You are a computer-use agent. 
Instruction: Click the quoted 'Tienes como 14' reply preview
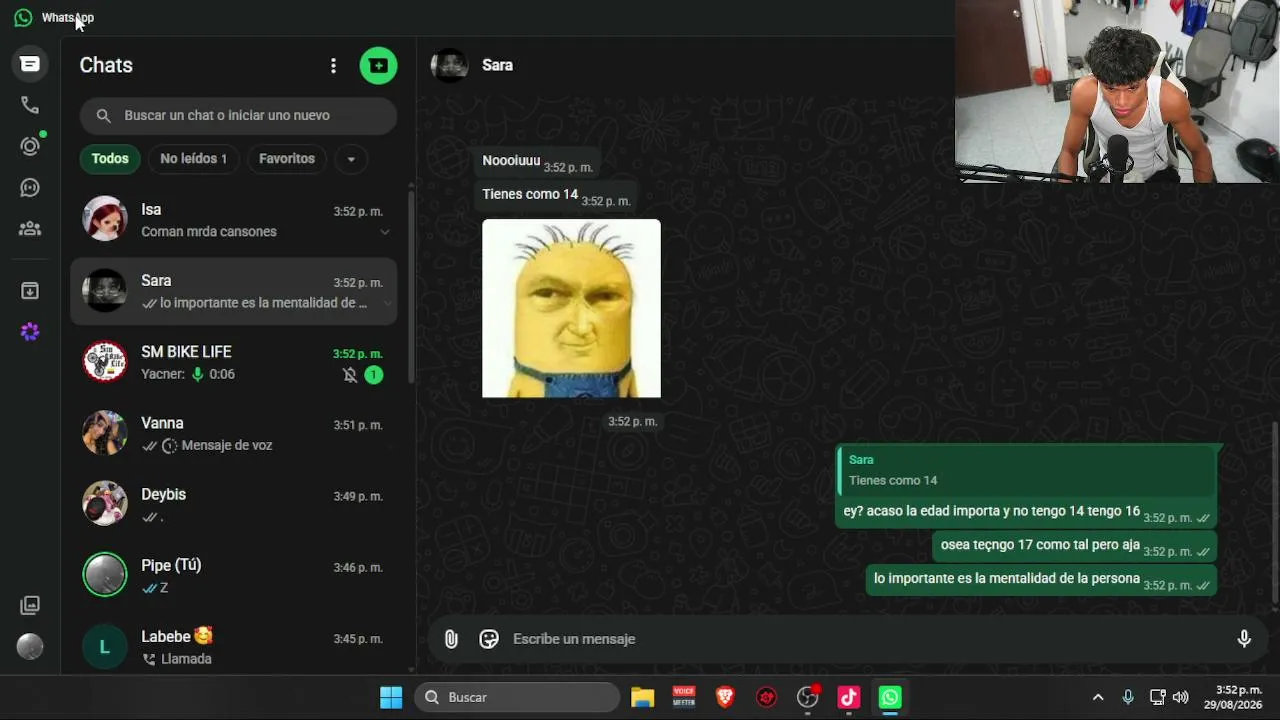1027,471
